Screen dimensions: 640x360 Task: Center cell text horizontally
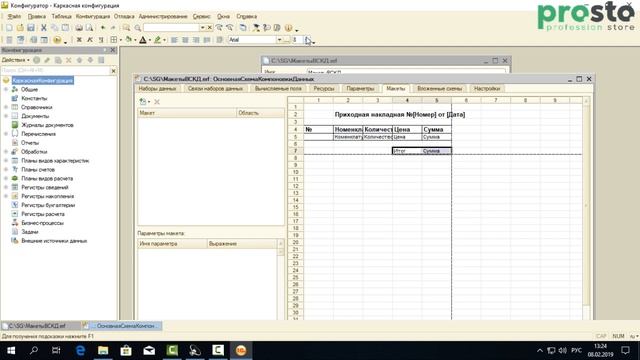coord(185,40)
